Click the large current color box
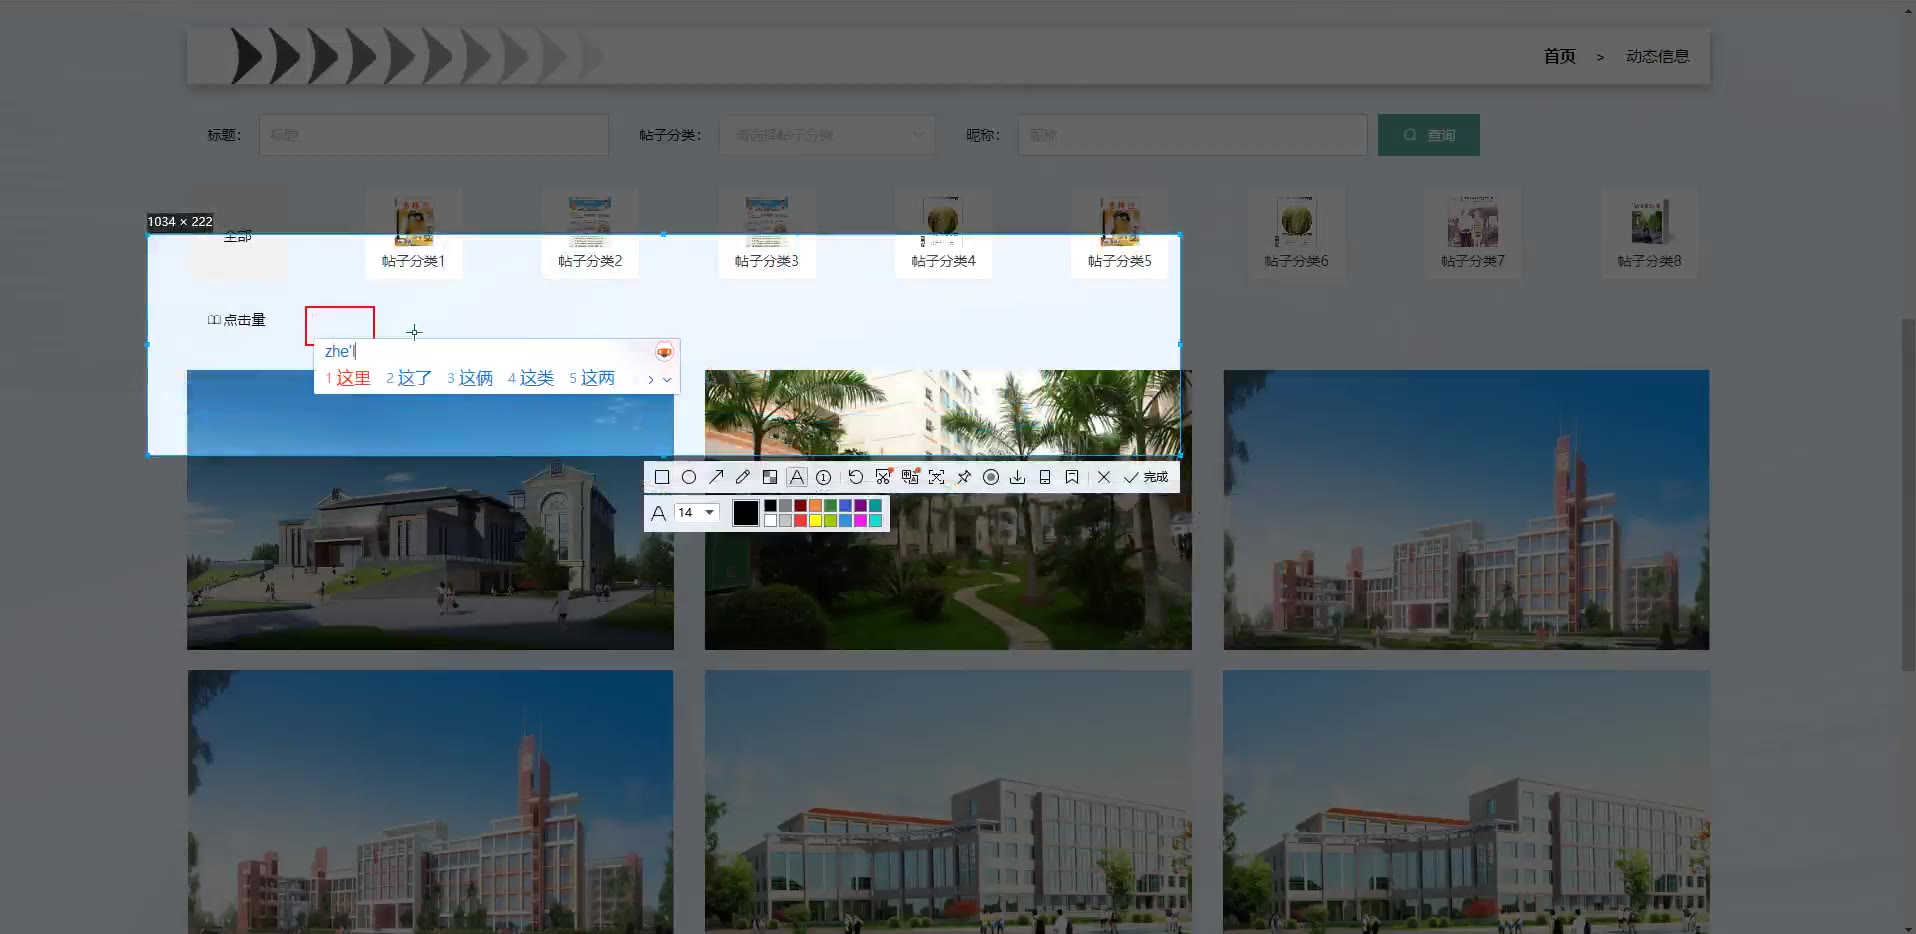 746,513
